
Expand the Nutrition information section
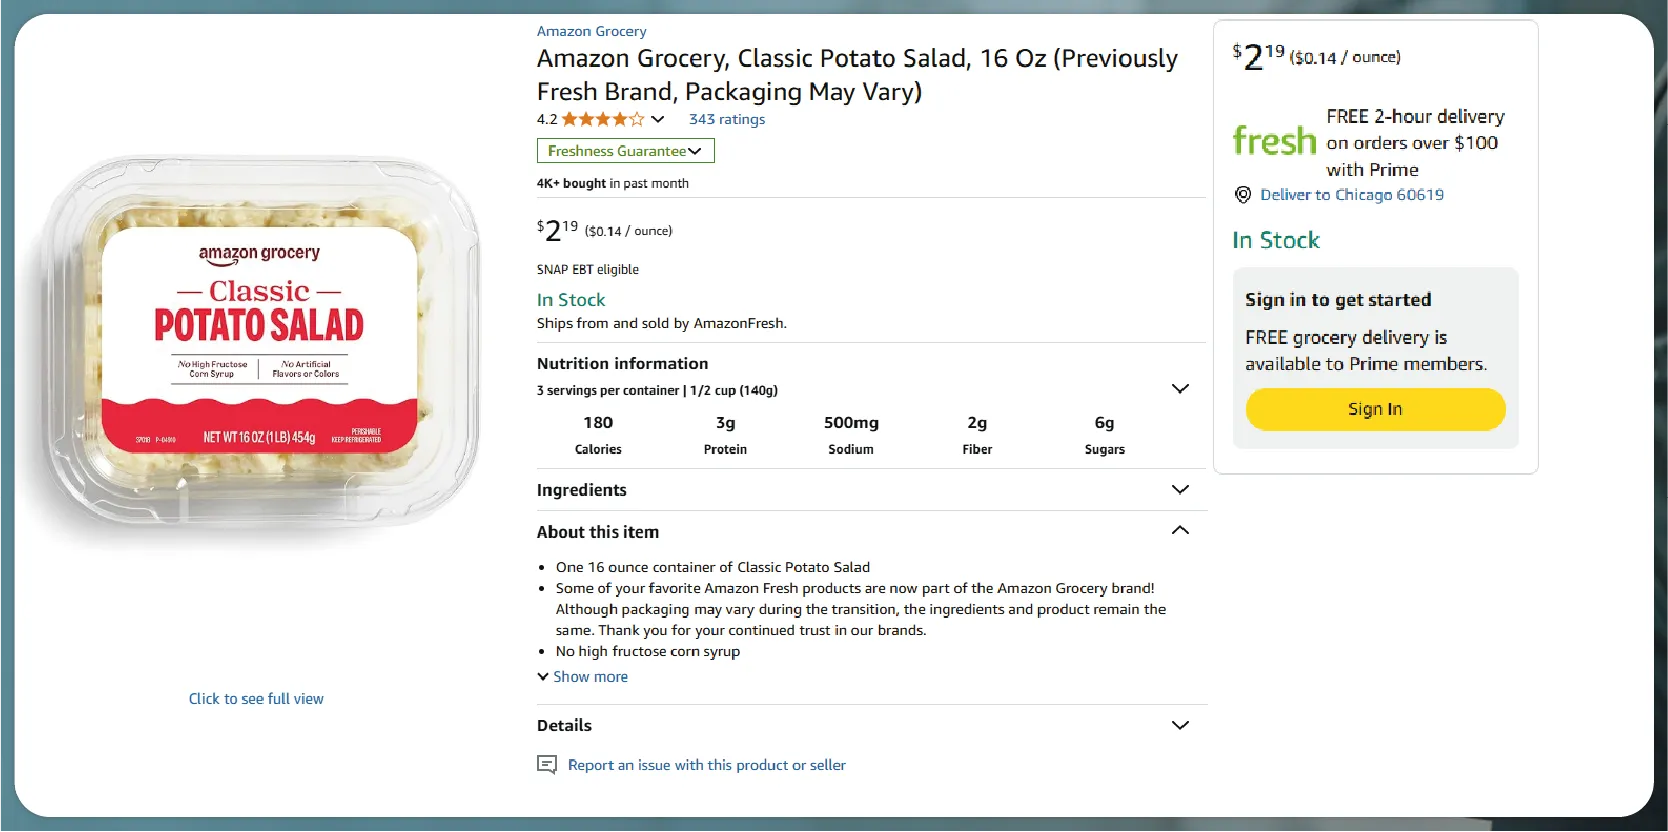pos(1180,388)
